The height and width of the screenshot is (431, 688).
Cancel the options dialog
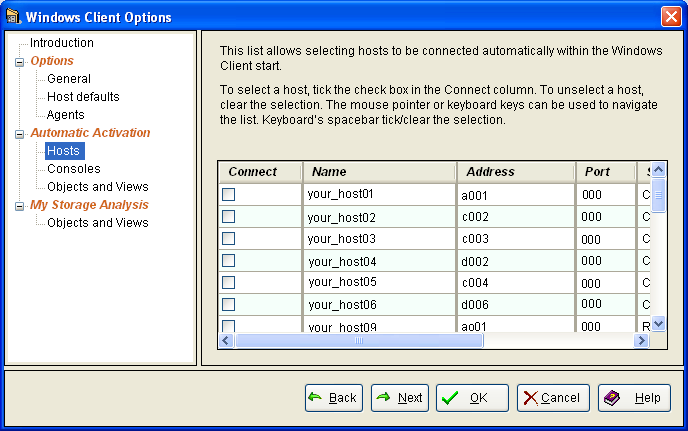click(553, 398)
